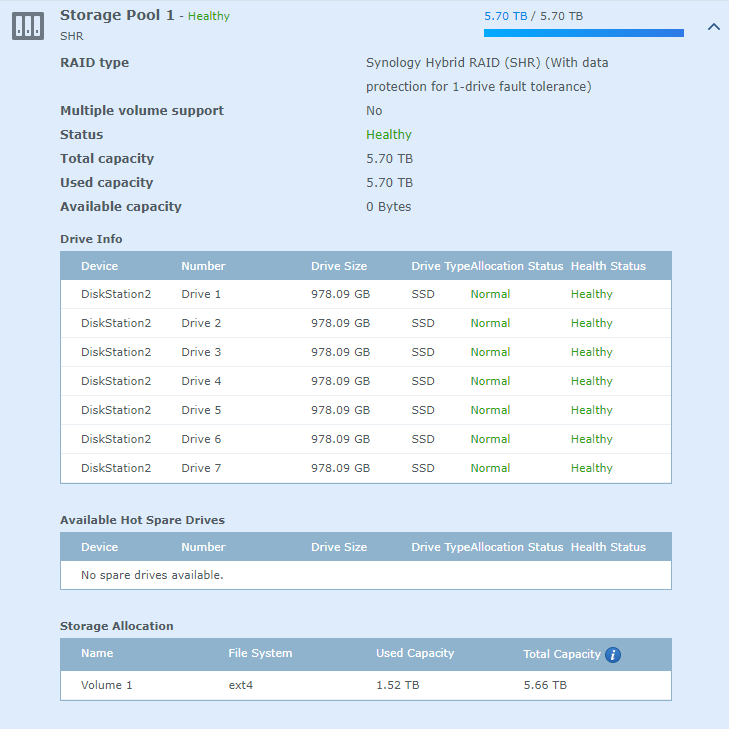Click Used Capacity column header
The height and width of the screenshot is (729, 729).
tap(415, 653)
